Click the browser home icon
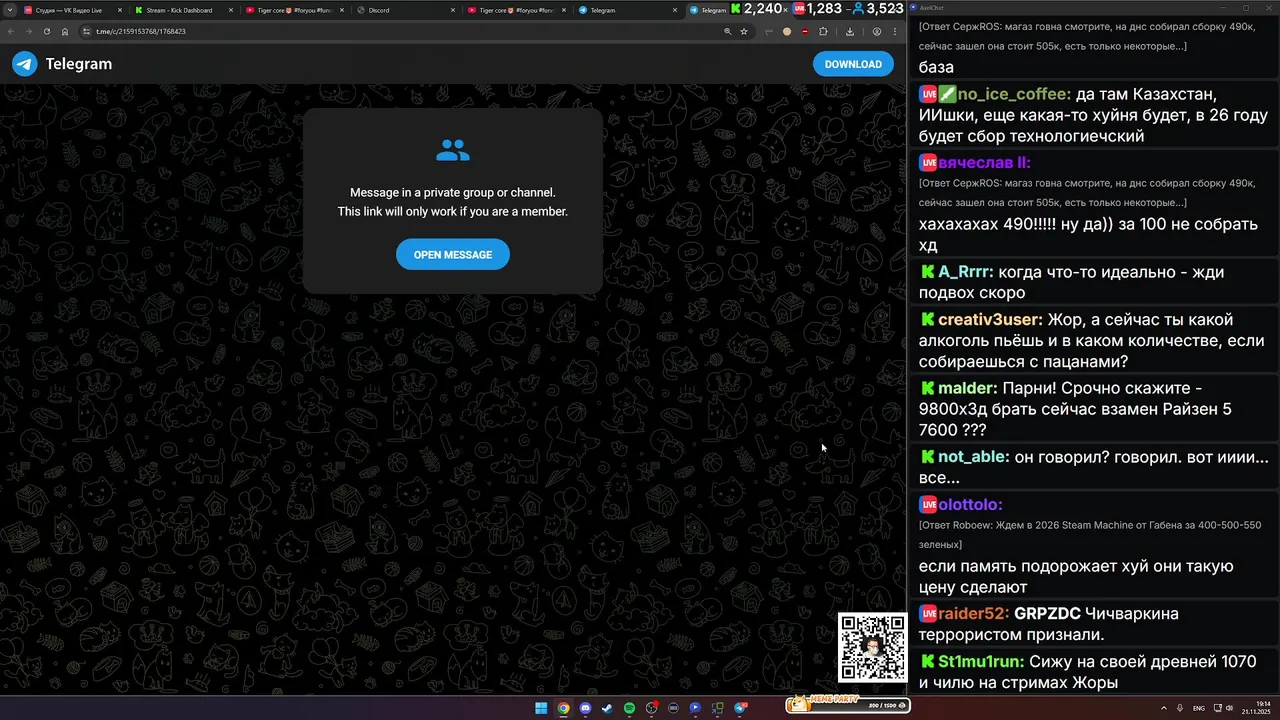This screenshot has height=720, width=1280. (65, 31)
